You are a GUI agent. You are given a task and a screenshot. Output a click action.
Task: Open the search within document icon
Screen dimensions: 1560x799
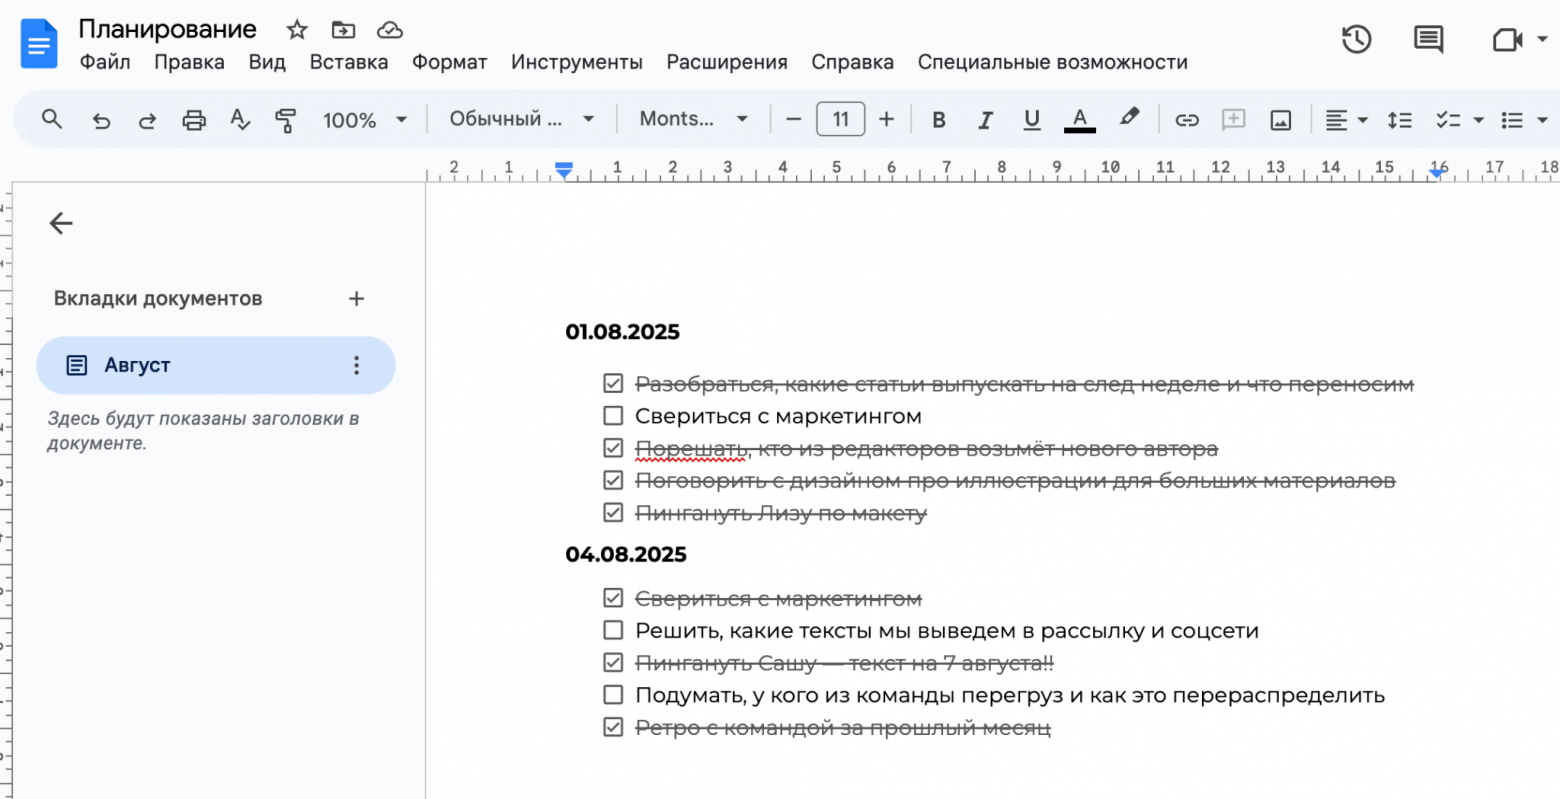pos(51,119)
